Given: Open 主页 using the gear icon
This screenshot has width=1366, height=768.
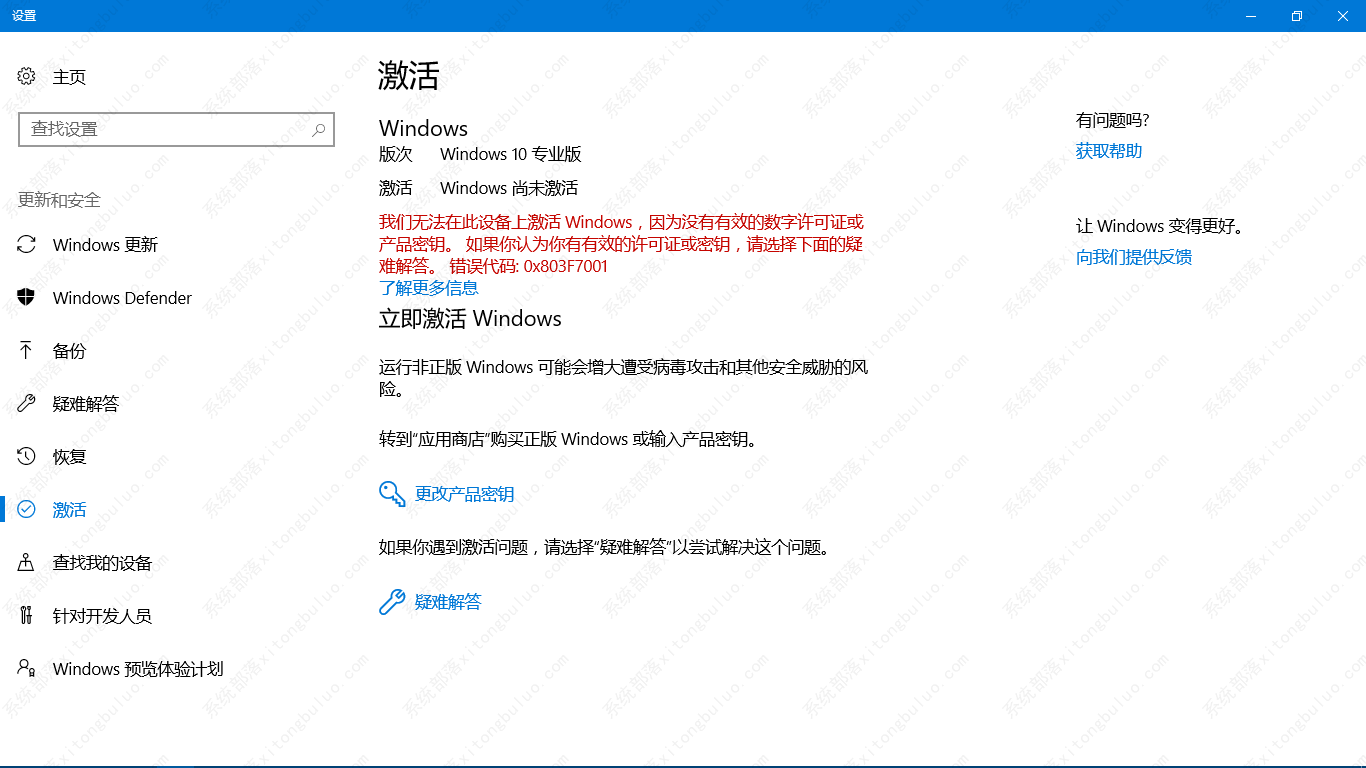Looking at the screenshot, I should click(x=27, y=76).
